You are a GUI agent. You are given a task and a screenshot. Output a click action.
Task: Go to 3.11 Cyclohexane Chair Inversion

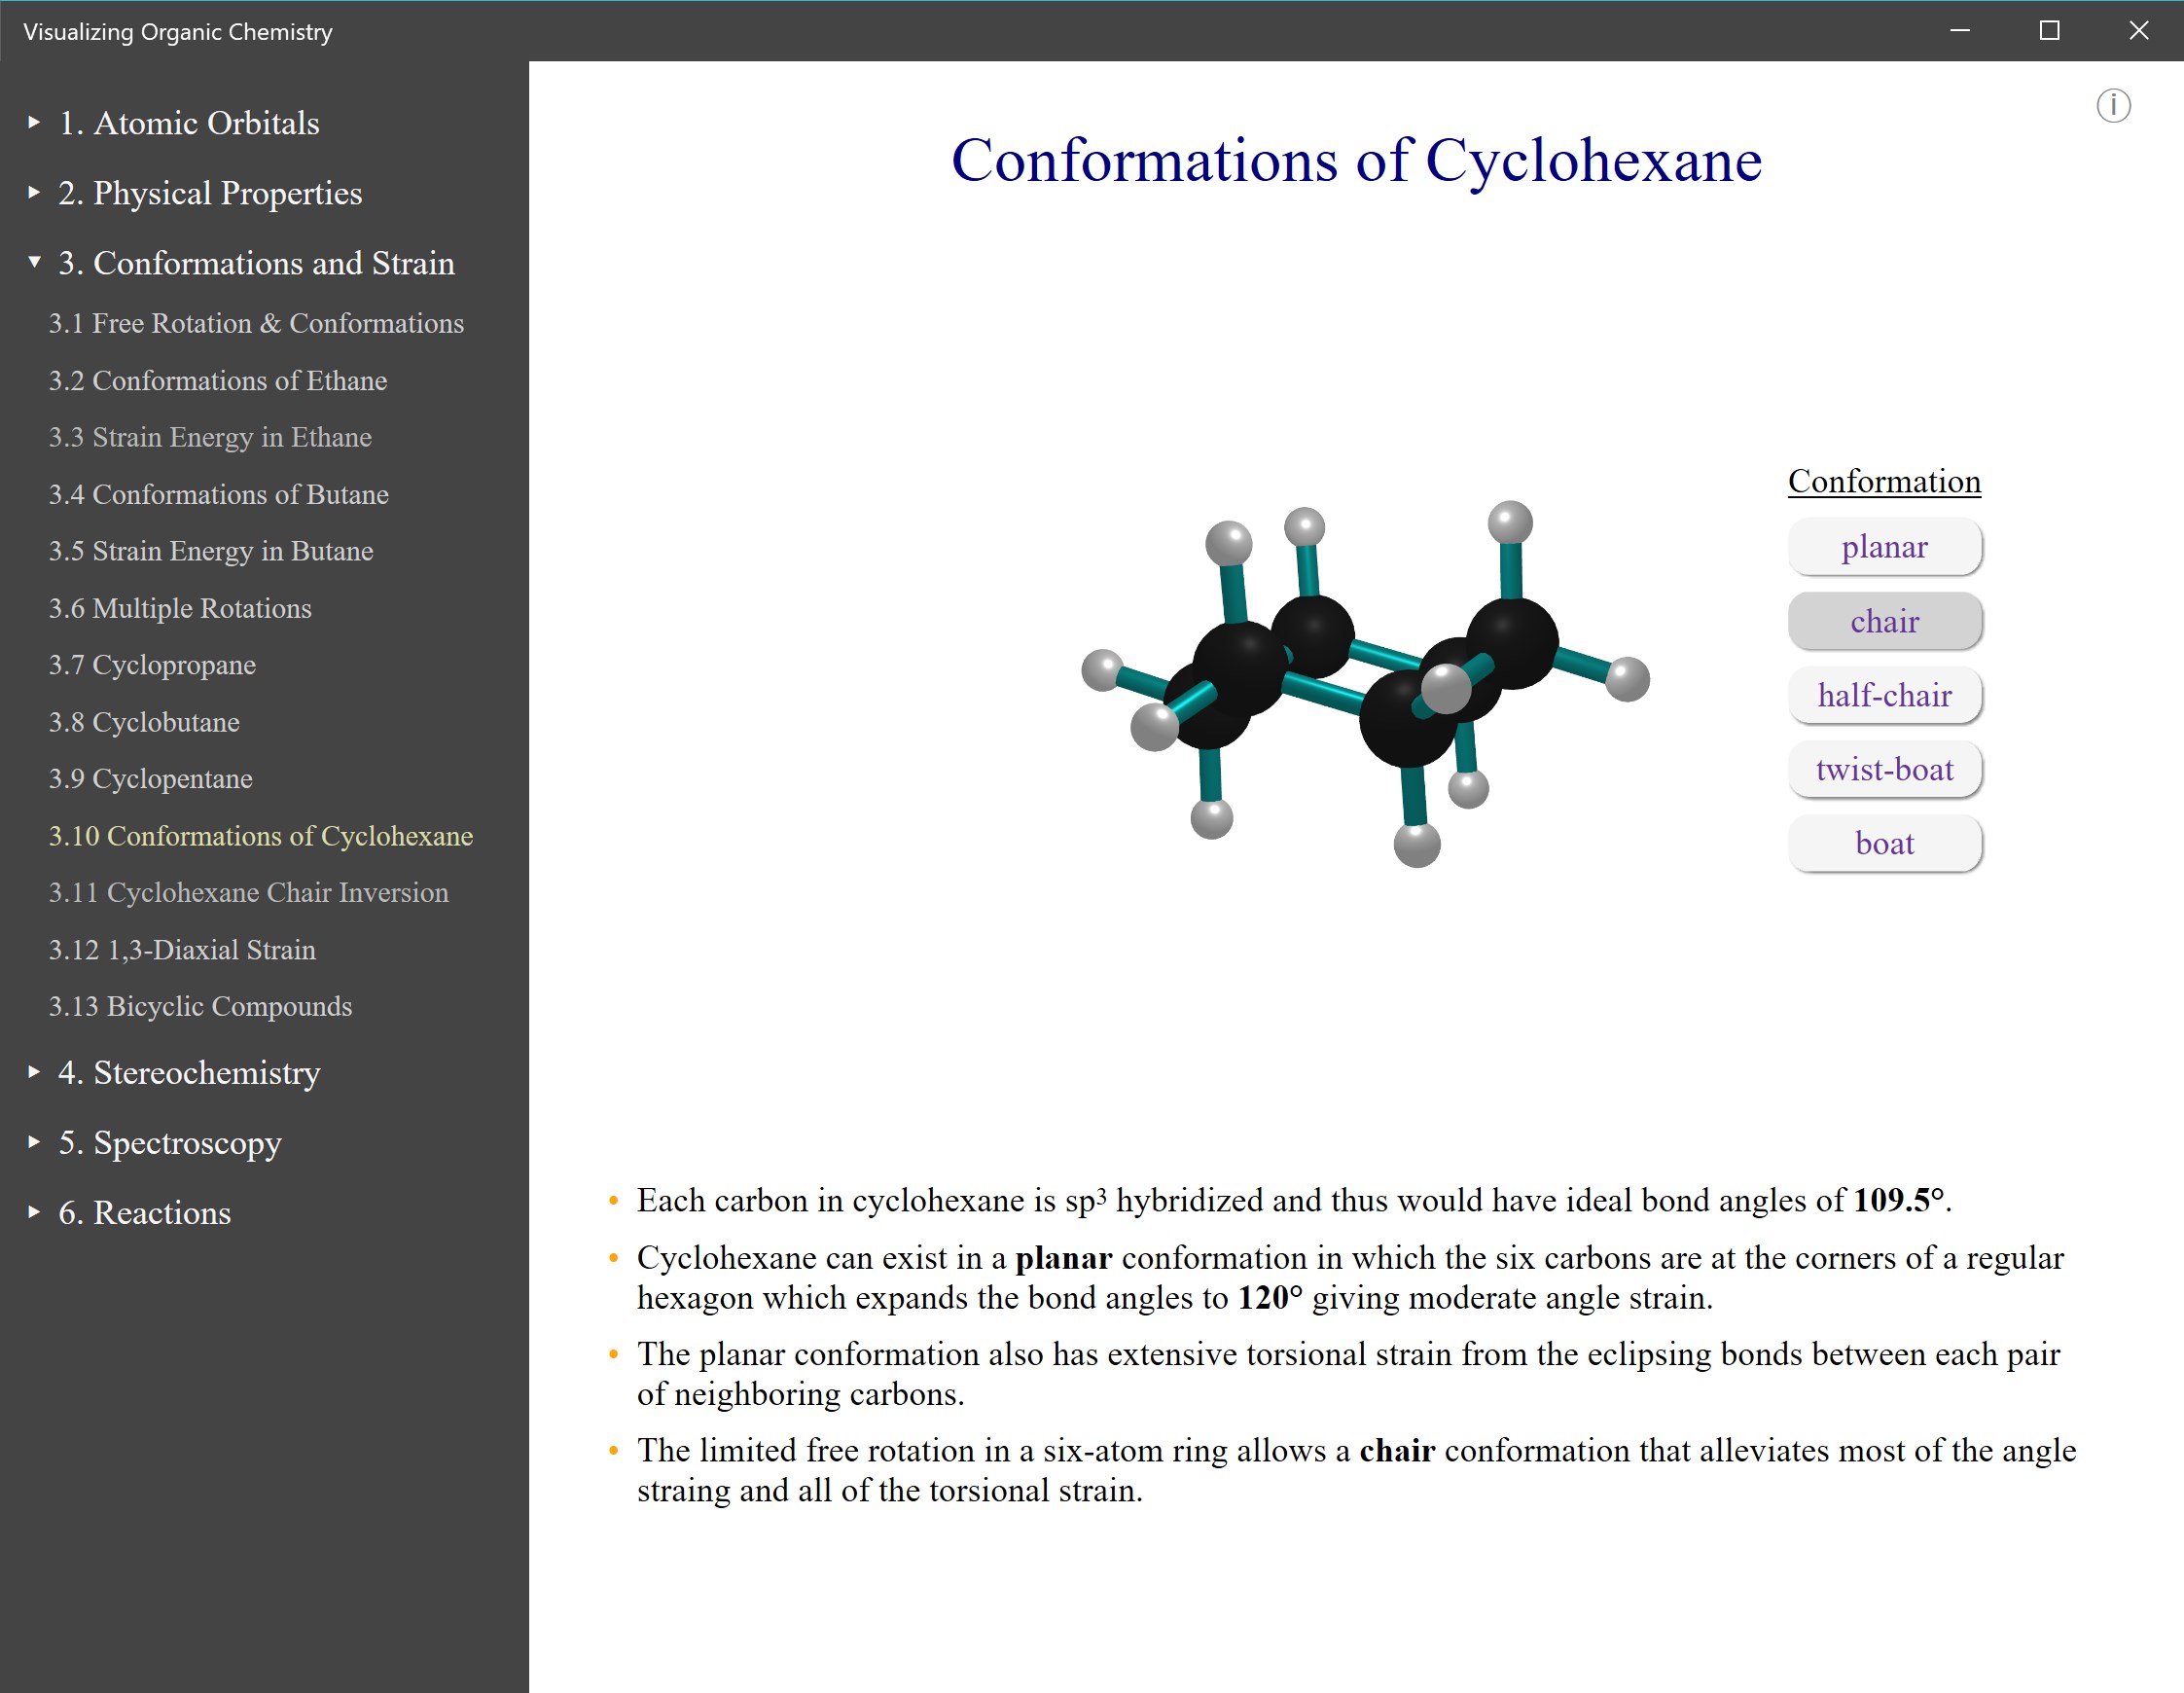click(248, 892)
